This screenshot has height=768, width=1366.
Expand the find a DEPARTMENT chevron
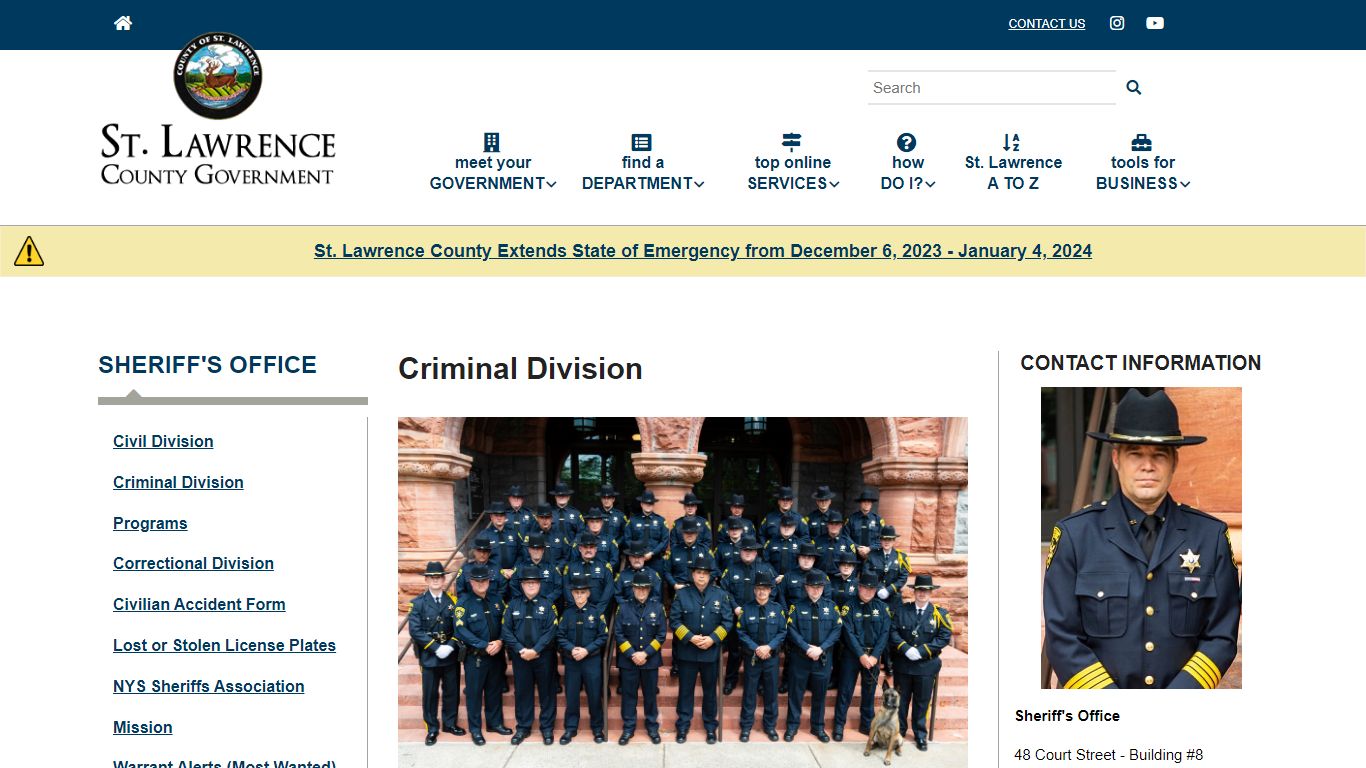pyautogui.click(x=699, y=184)
